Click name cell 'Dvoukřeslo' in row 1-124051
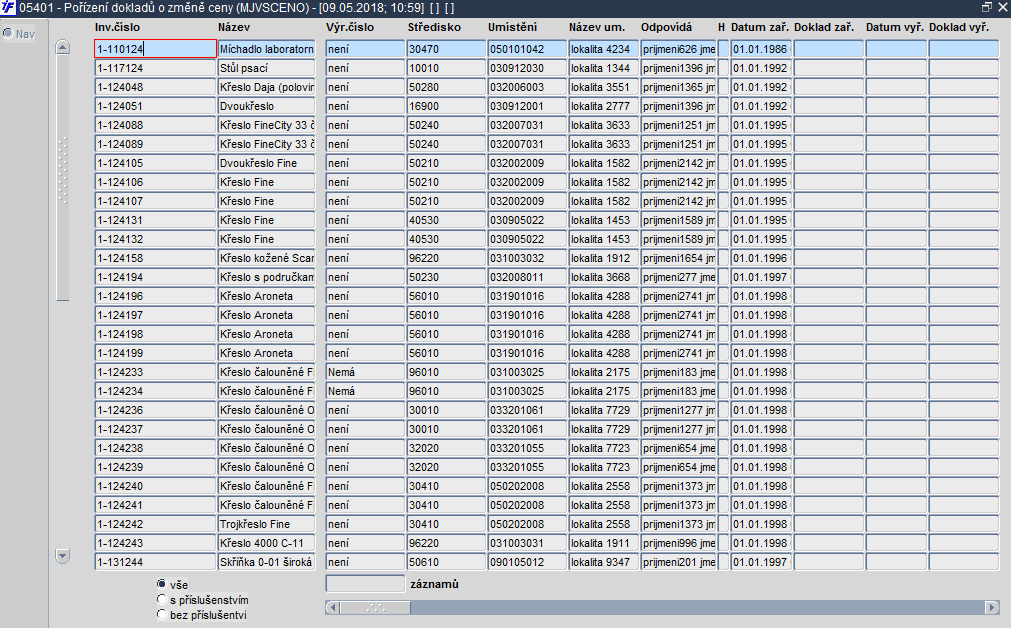The width and height of the screenshot is (1011, 628). click(x=266, y=106)
